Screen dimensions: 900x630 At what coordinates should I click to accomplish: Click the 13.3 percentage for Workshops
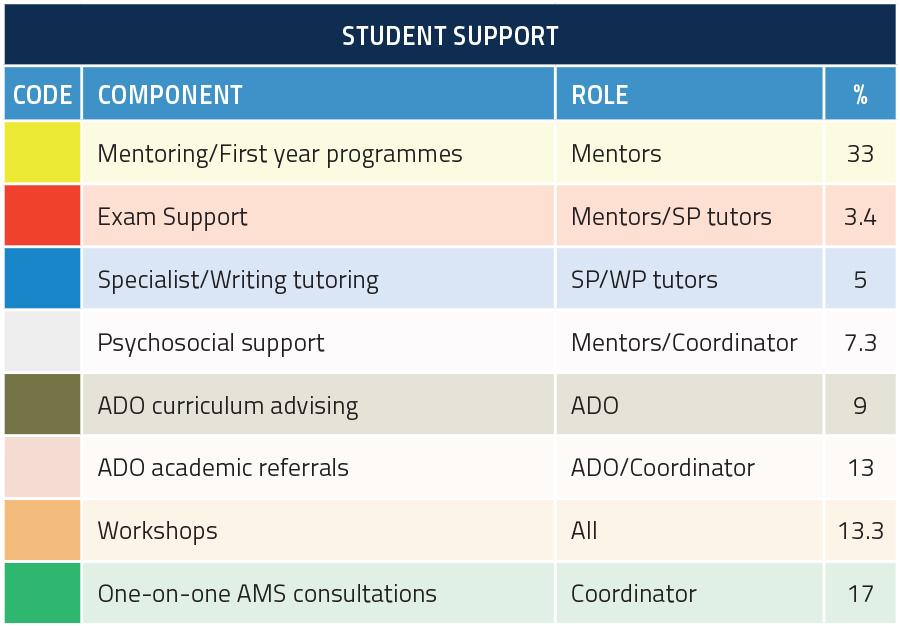pyautogui.click(x=860, y=530)
